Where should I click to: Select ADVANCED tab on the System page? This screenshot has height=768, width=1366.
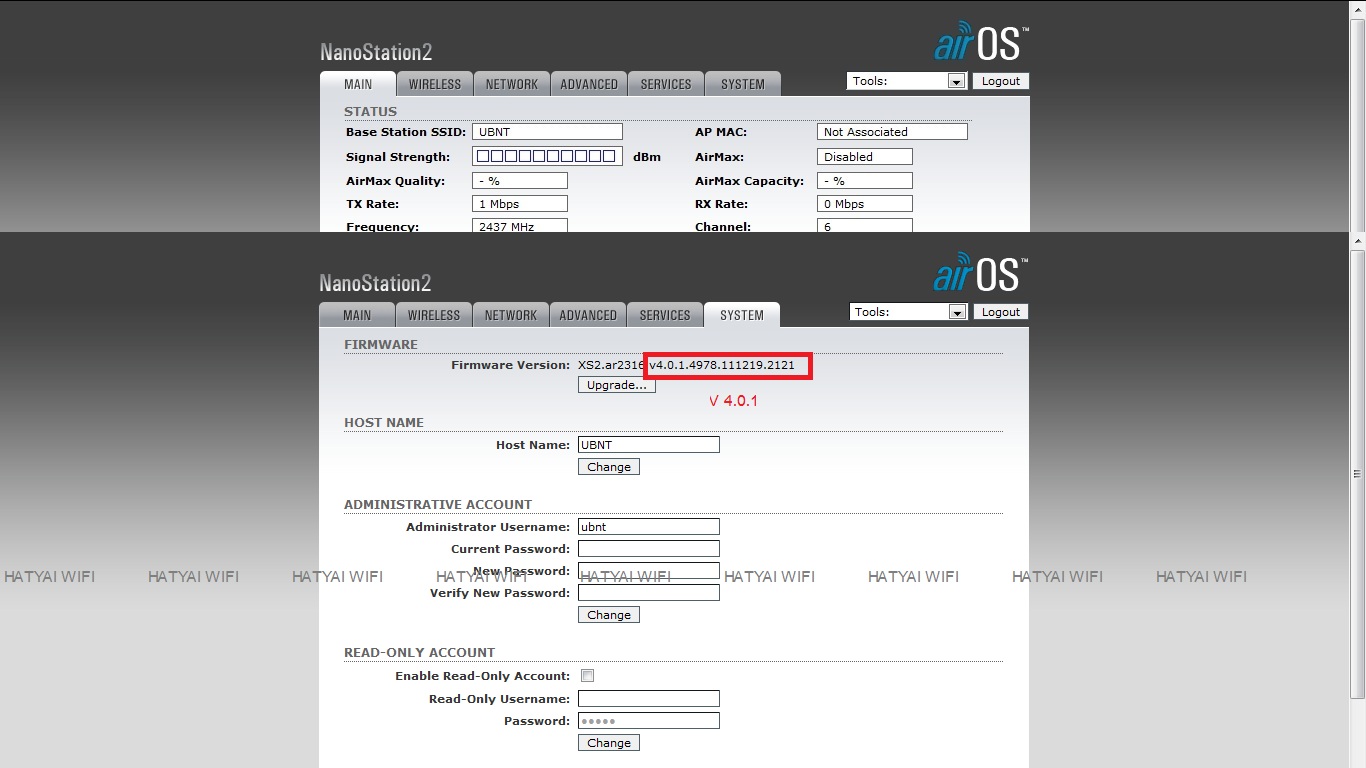[x=588, y=315]
